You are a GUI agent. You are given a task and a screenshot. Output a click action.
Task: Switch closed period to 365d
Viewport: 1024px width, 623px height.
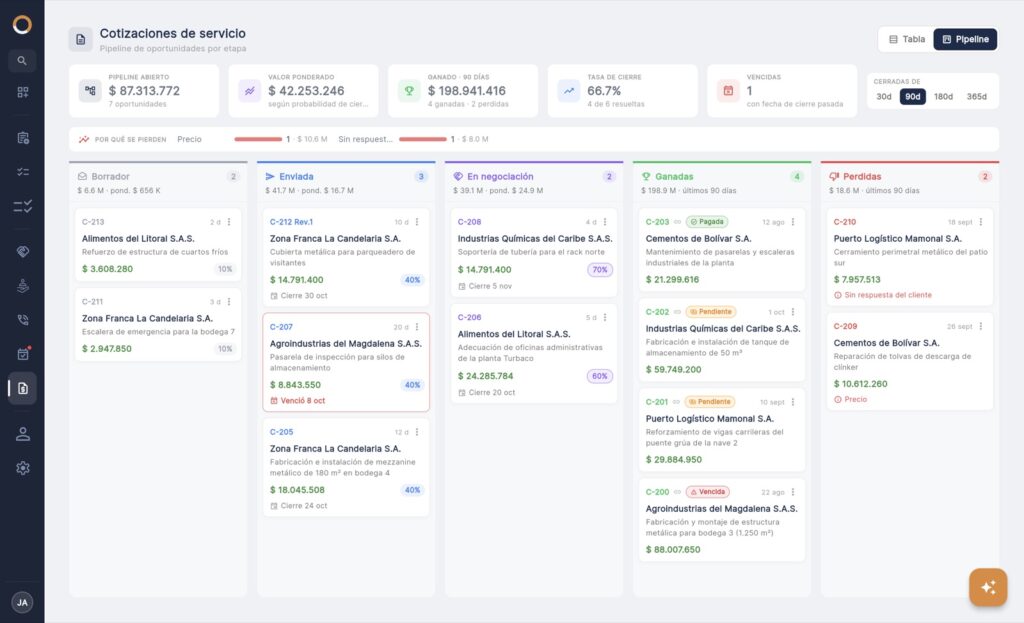coord(976,97)
